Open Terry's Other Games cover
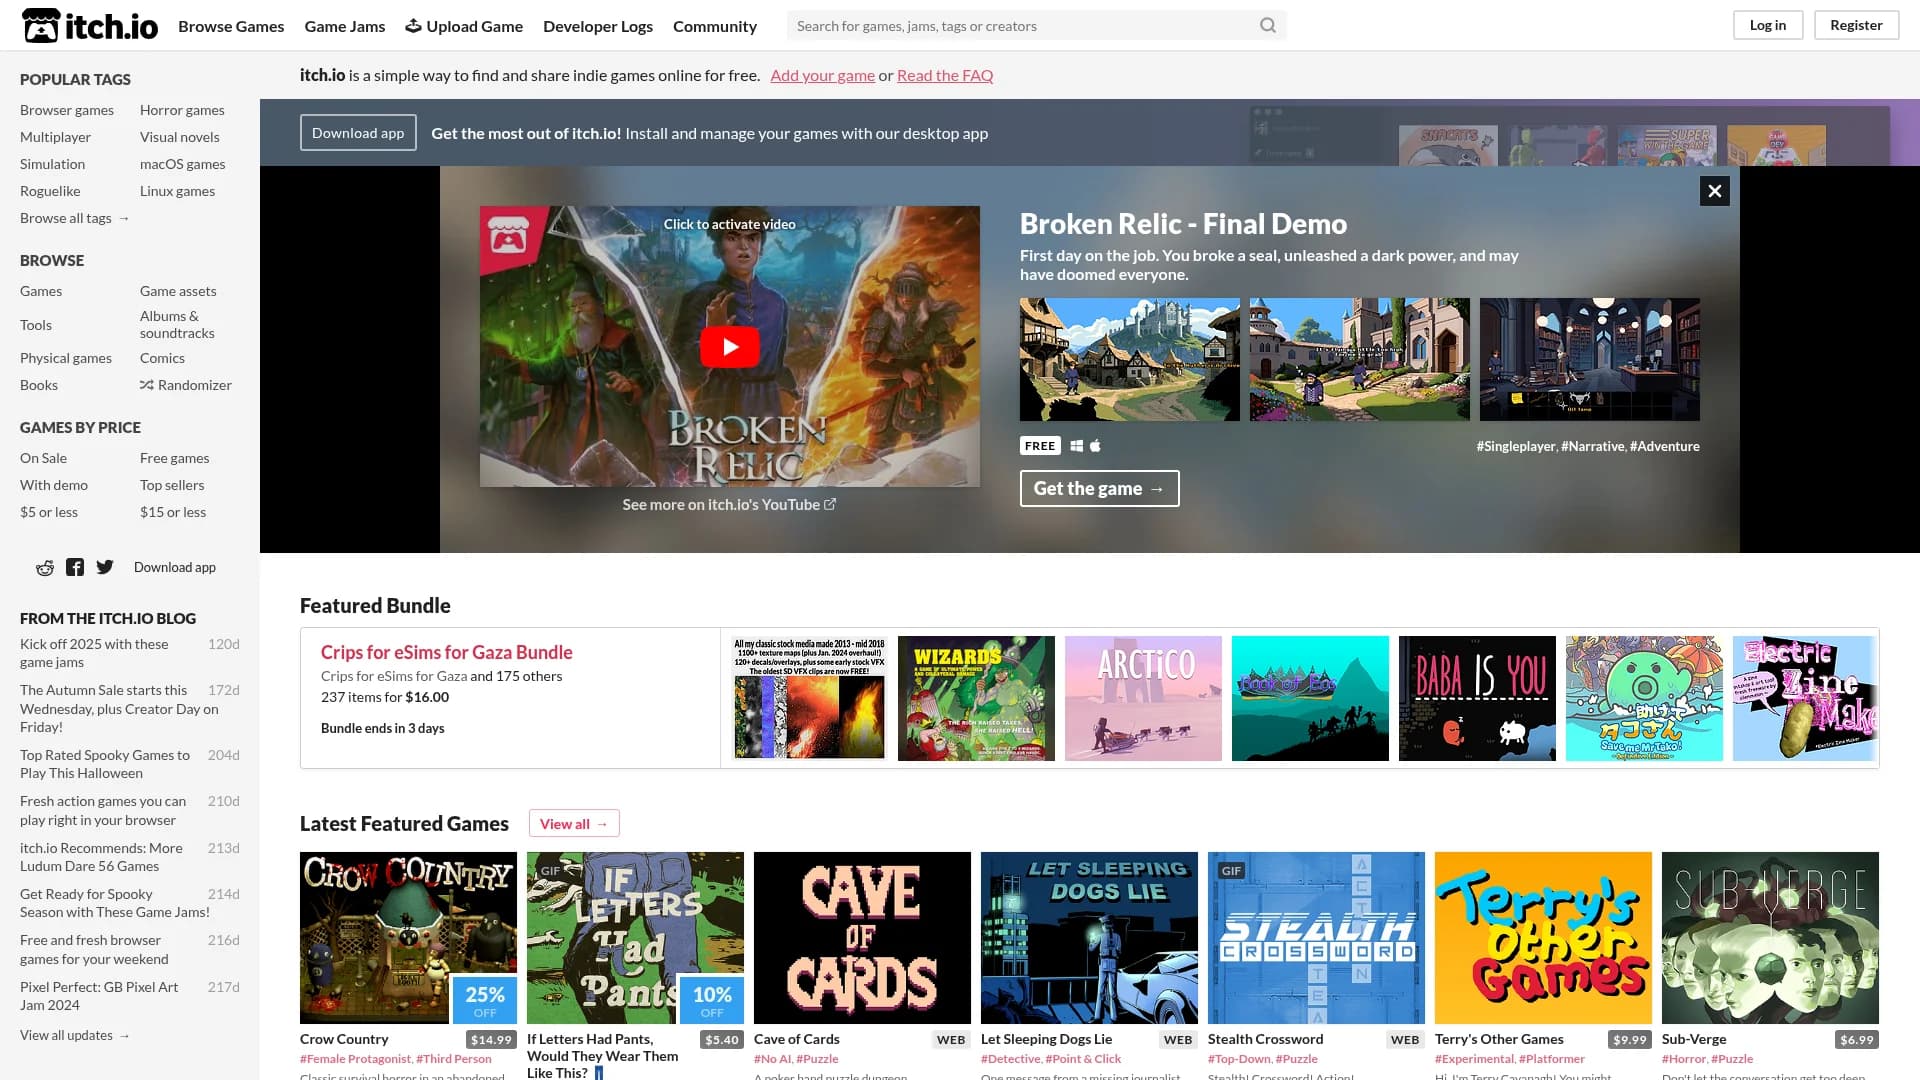1920x1080 pixels. tap(1543, 938)
